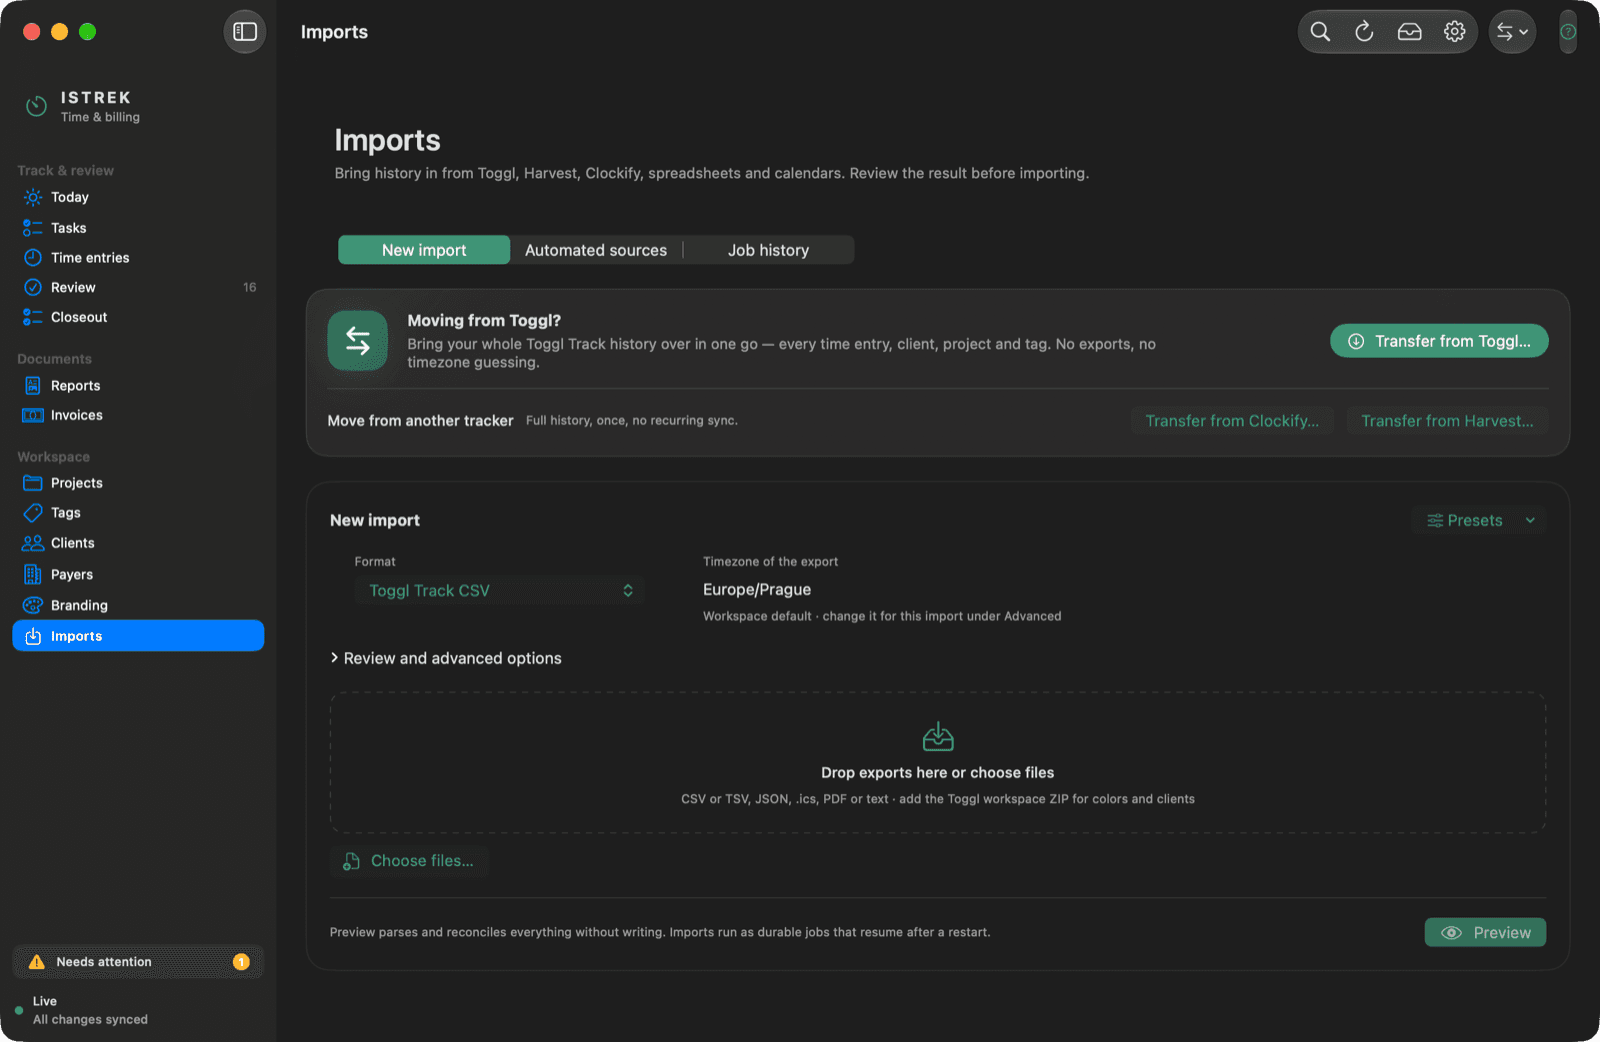This screenshot has height=1042, width=1600.
Task: Click the Live sync status
Action: coord(82,1010)
